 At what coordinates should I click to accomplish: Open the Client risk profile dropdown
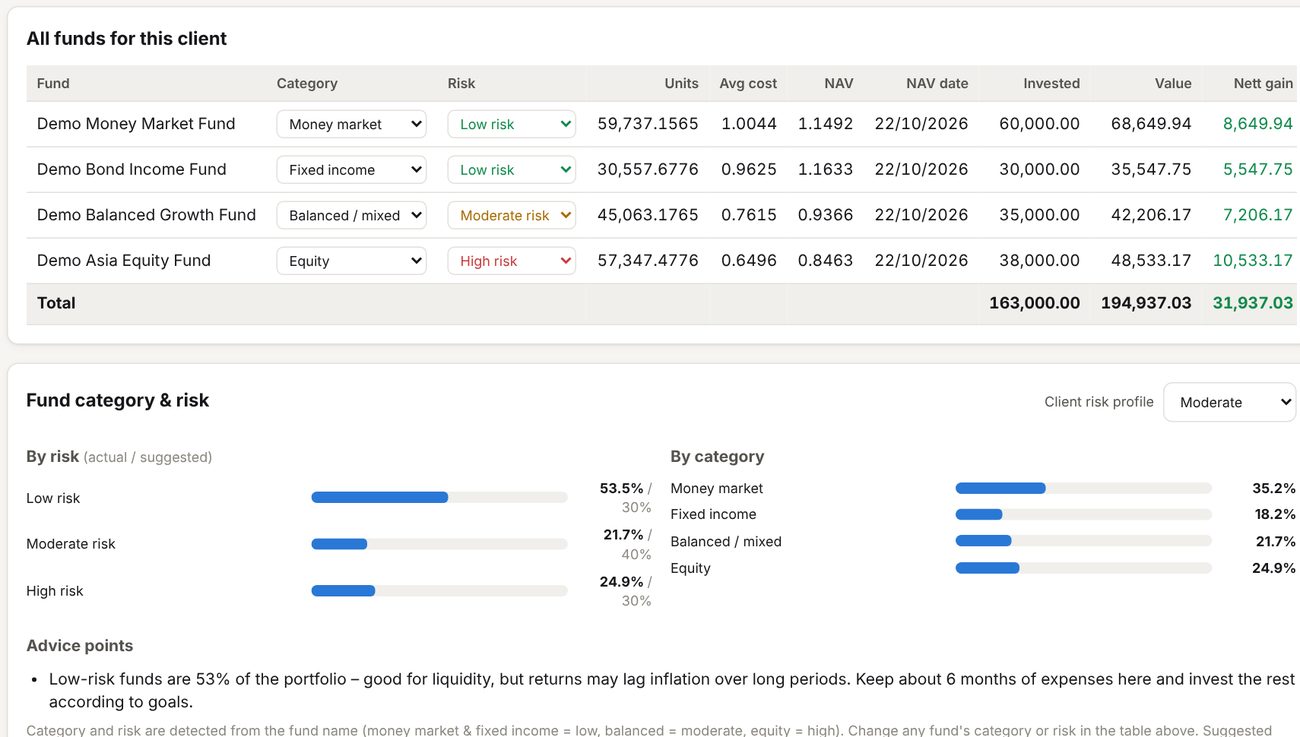coord(1230,402)
